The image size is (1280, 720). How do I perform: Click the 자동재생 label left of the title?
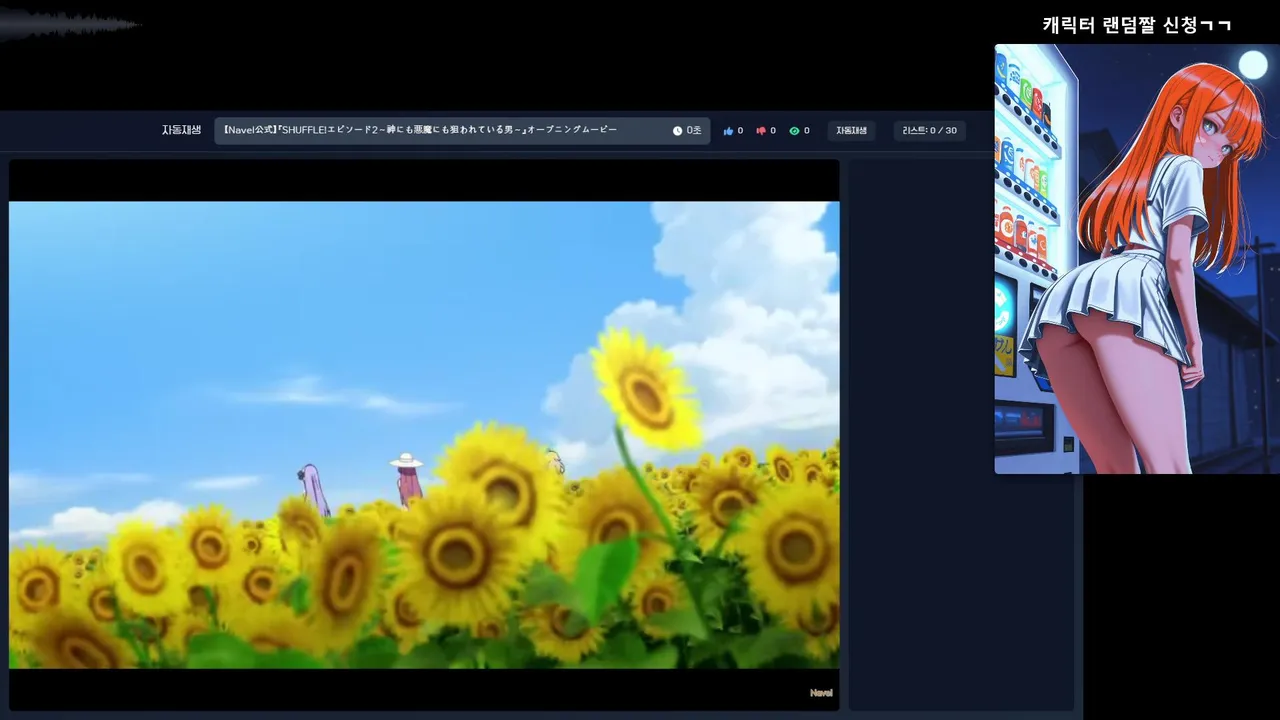tap(181, 130)
